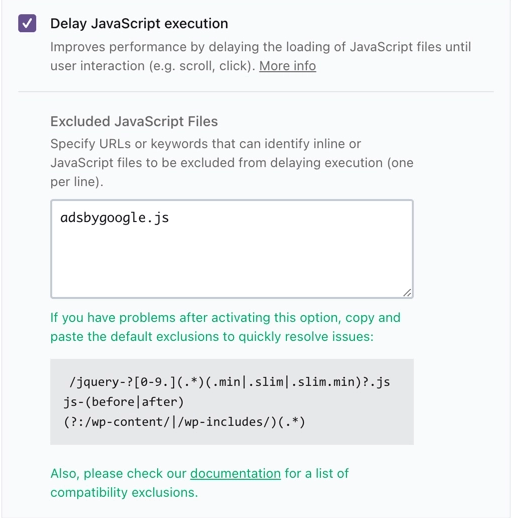Click the Also please check our text
Image resolution: width=512 pixels, height=518 pixels.
(118, 473)
